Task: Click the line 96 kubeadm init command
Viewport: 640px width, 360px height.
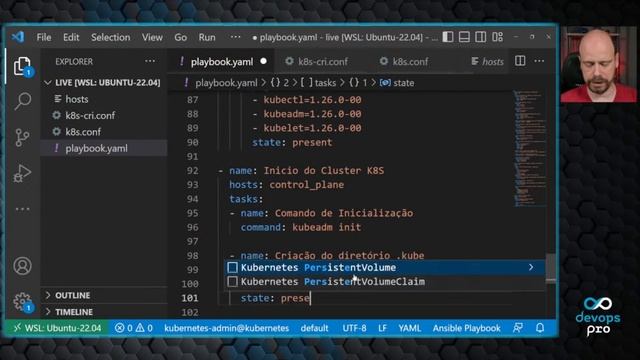Action: coord(301,227)
